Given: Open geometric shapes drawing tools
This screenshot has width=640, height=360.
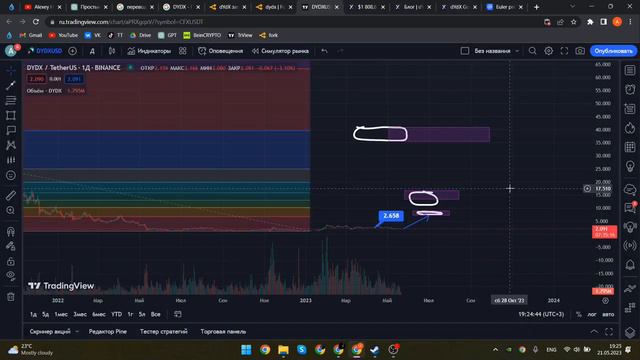Looking at the screenshot, I should (11, 116).
